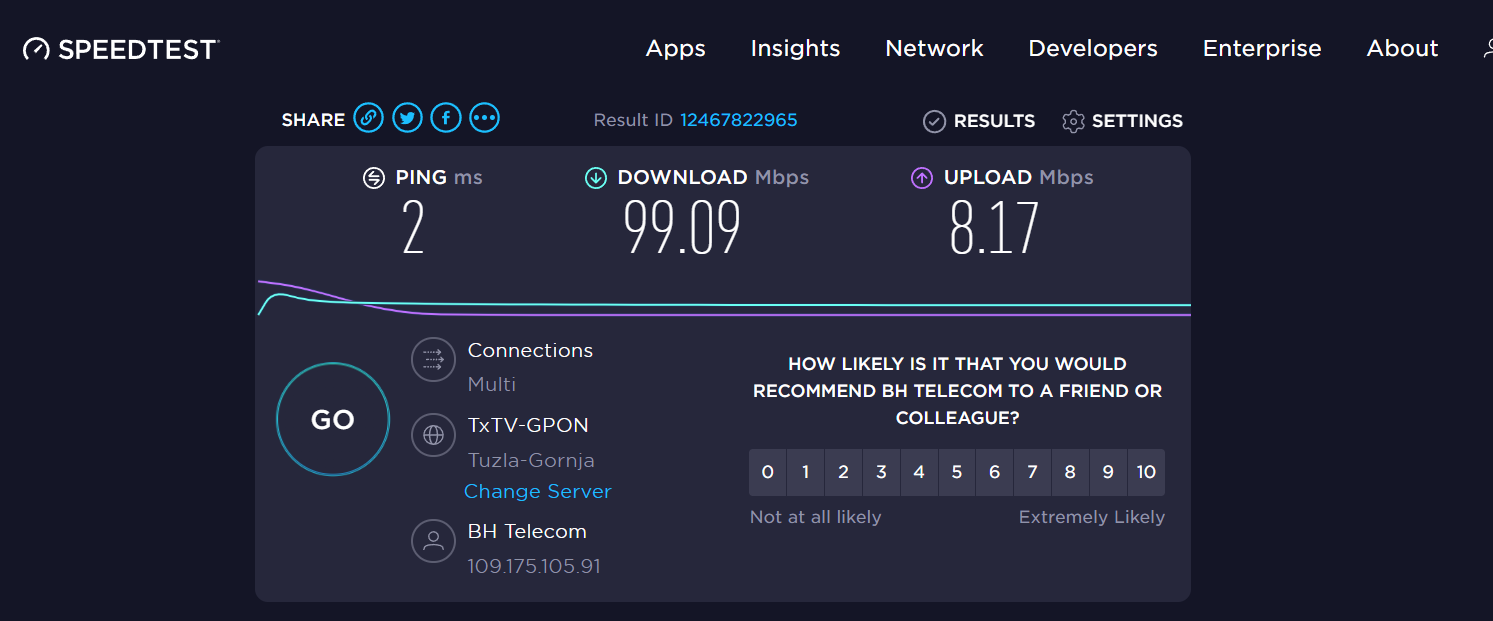Screen dimensions: 1493x621
Task: Share result on Facebook icon
Action: pos(446,118)
